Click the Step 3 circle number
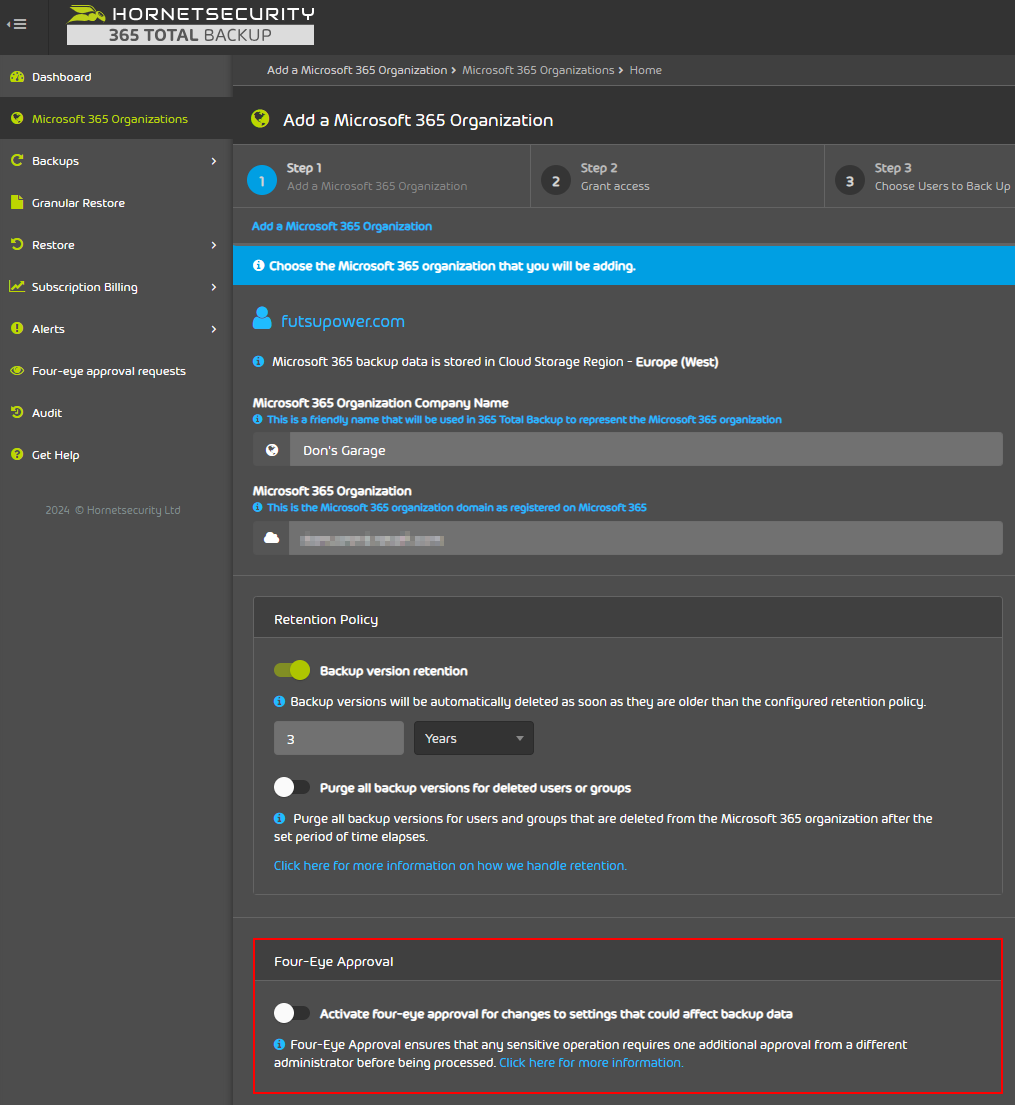This screenshot has height=1105, width=1015. tap(849, 180)
